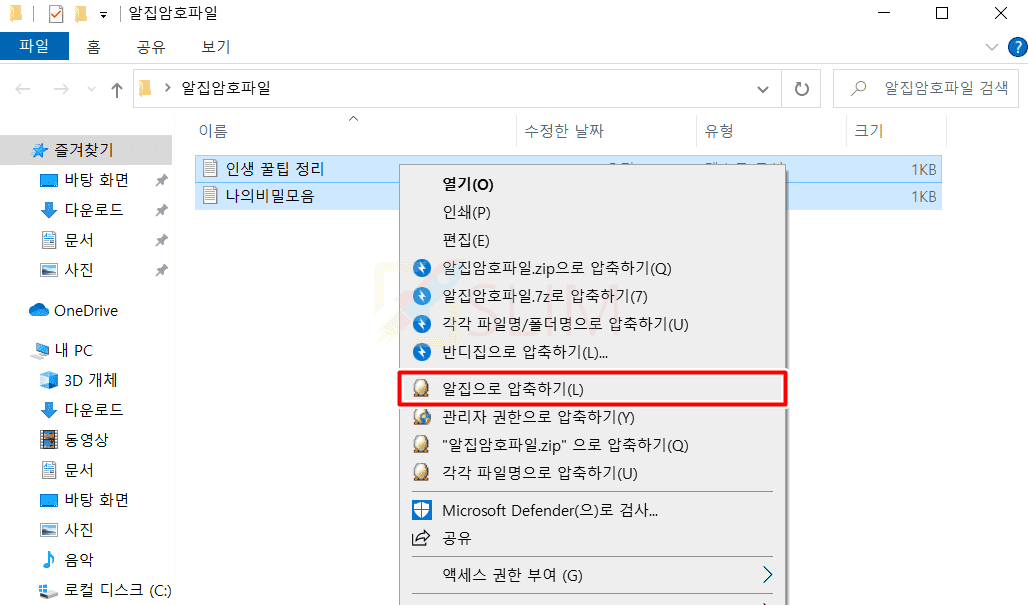1028x605 pixels.
Task: Open the 파일 menu tab
Action: (34, 46)
